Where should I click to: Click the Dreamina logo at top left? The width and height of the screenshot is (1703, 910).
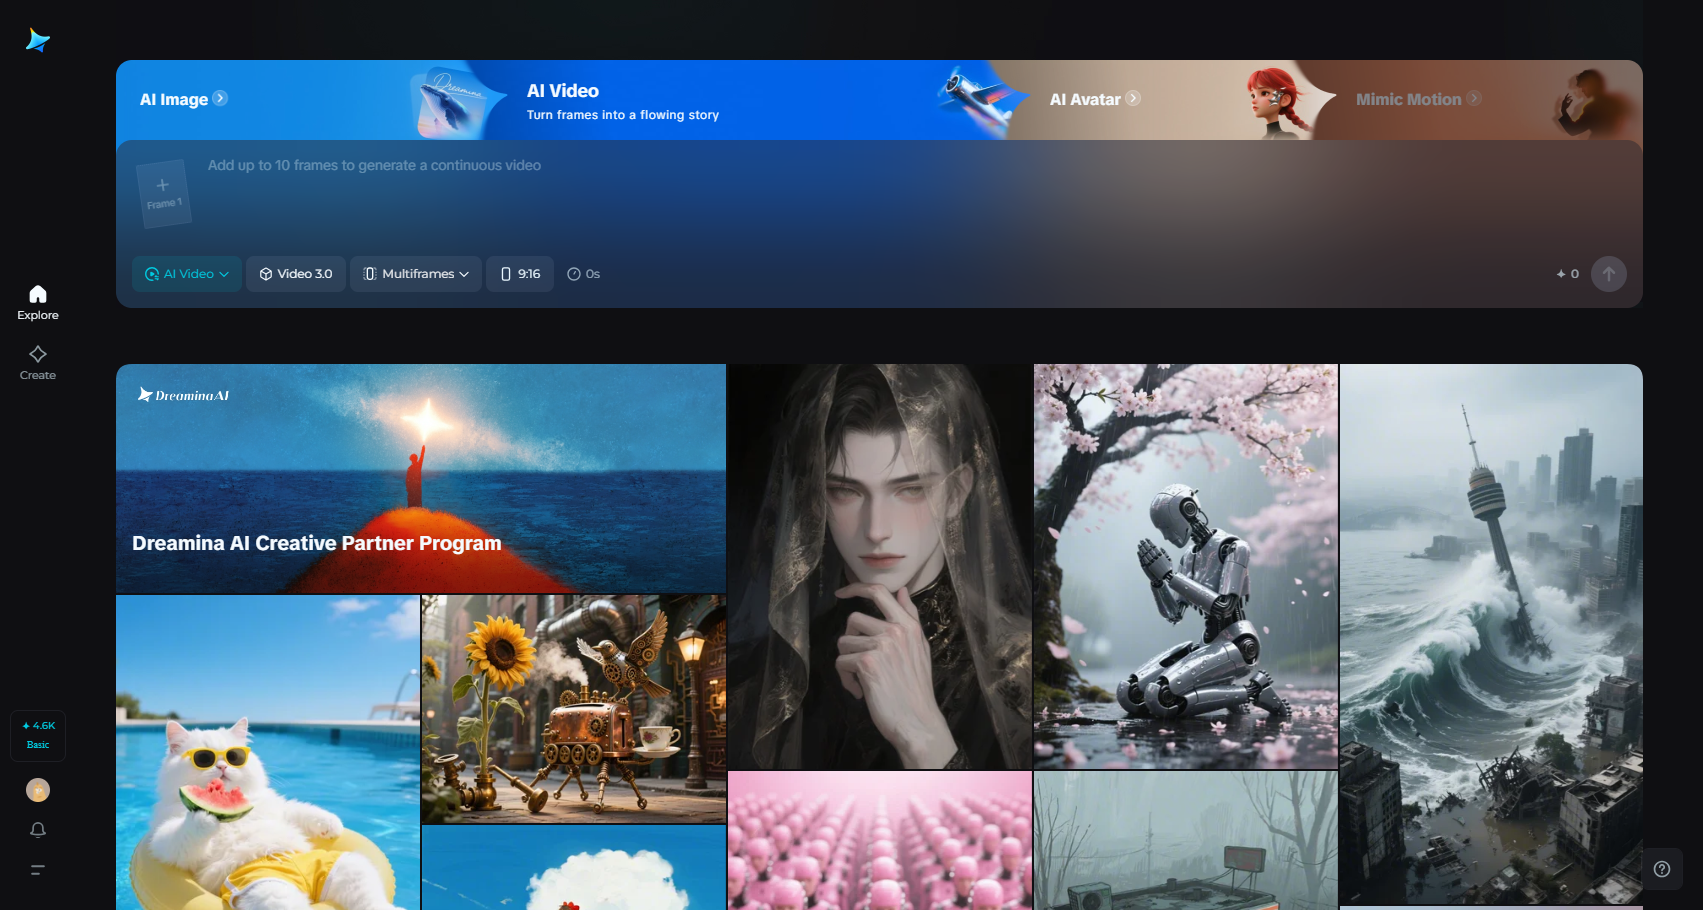37,40
